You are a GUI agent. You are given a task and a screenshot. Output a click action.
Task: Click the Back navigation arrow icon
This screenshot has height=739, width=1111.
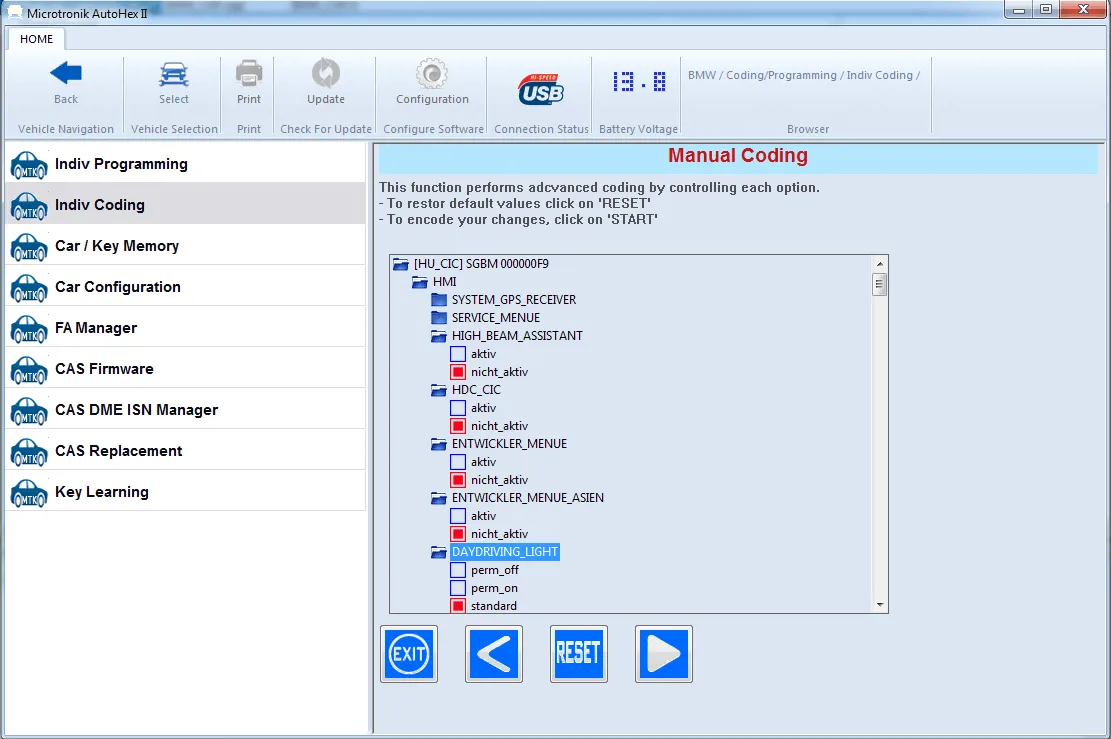point(66,73)
